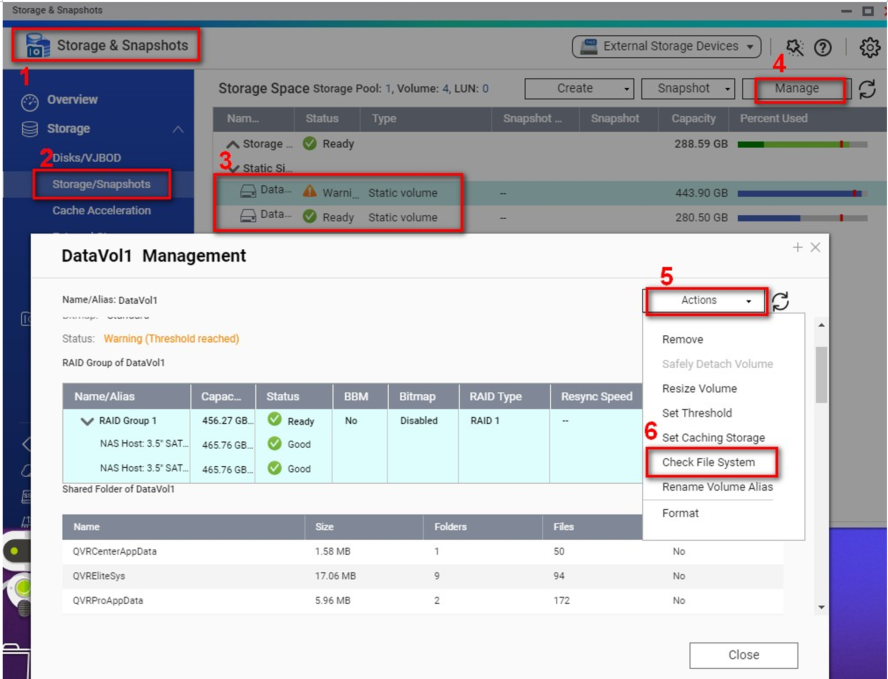Expand the Snapshot dropdown button

click(689, 89)
